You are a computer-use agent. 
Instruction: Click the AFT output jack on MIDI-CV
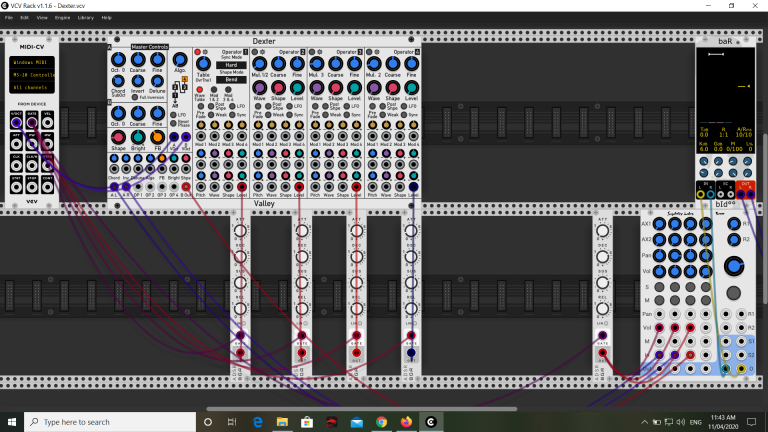16,144
